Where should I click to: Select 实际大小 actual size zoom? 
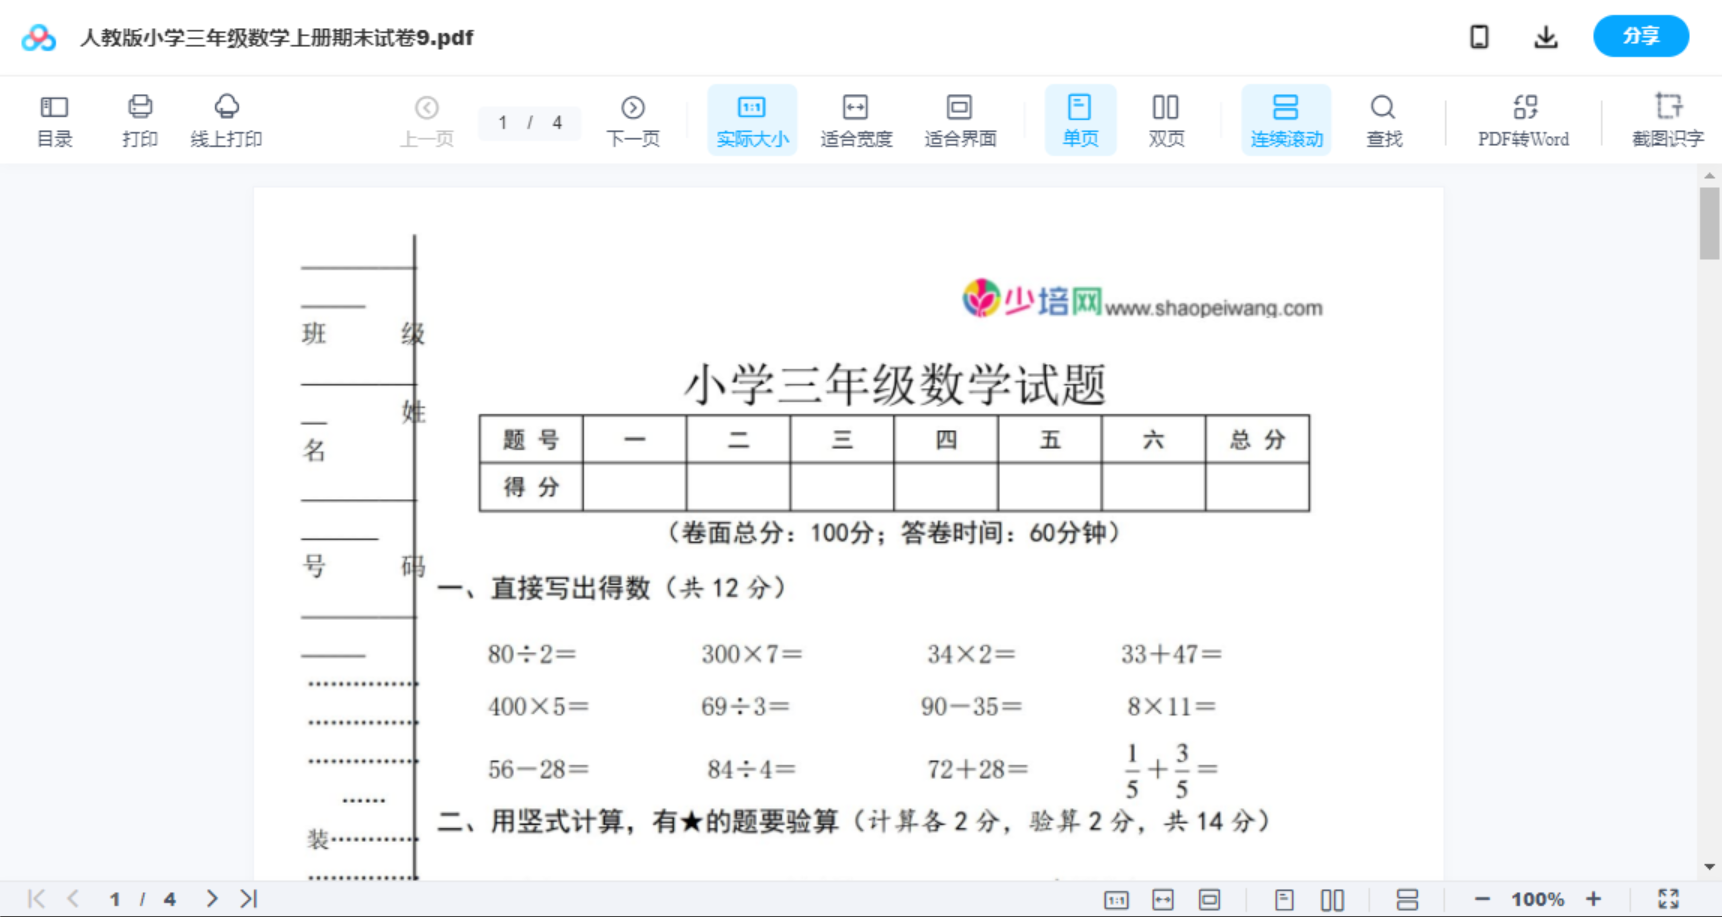(x=752, y=119)
